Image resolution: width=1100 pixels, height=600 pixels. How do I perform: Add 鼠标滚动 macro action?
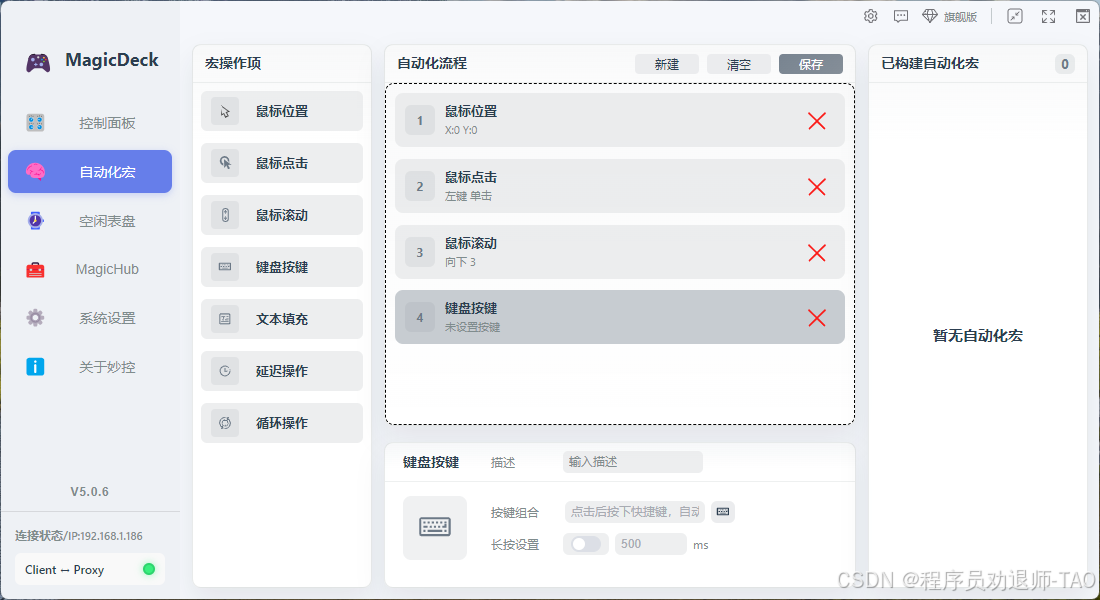282,215
